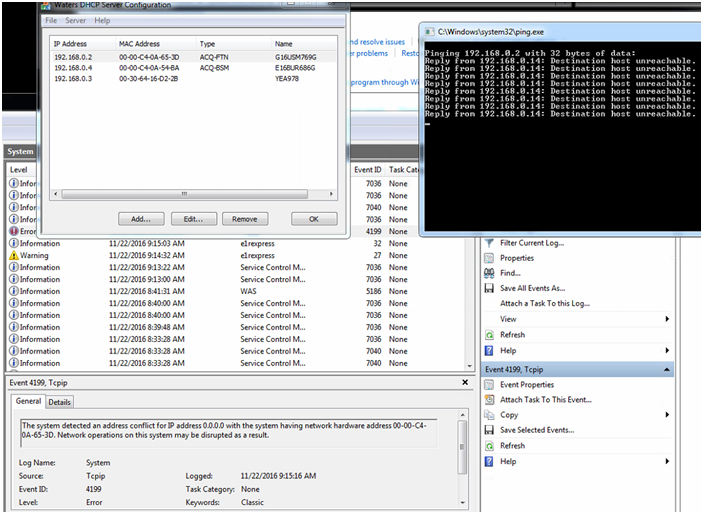The height and width of the screenshot is (514, 703).
Task: Click down arrow of event list scrollbar
Action: coord(469,366)
